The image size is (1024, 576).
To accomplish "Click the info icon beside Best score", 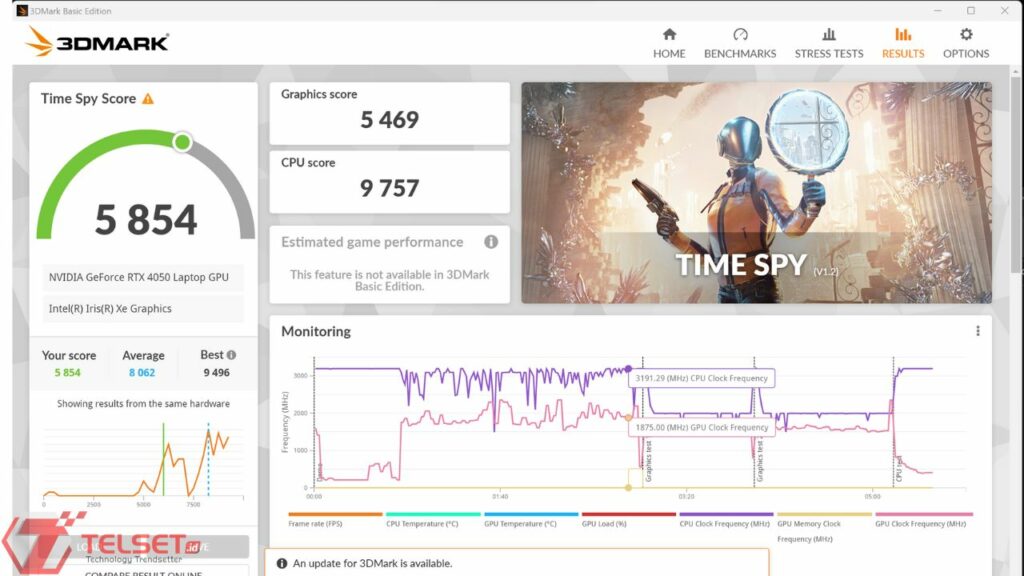I will coord(232,355).
